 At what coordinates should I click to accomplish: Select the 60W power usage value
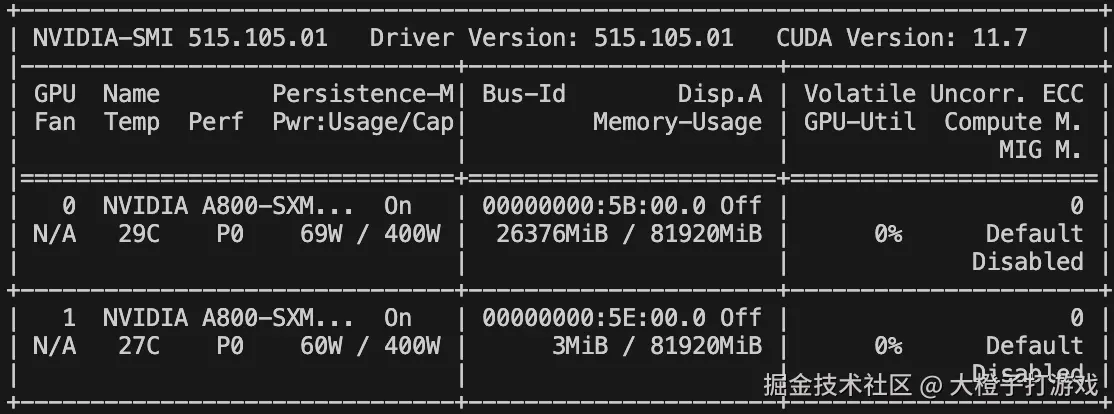320,346
